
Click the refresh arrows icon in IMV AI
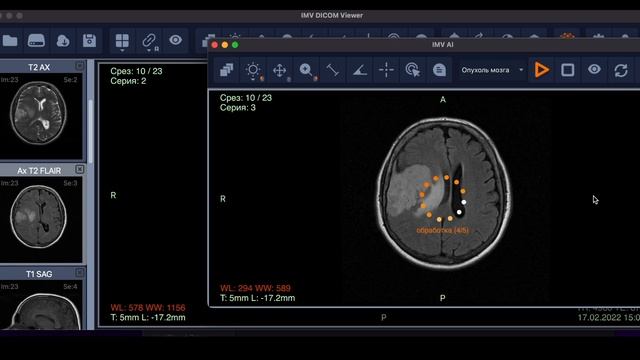coord(621,70)
